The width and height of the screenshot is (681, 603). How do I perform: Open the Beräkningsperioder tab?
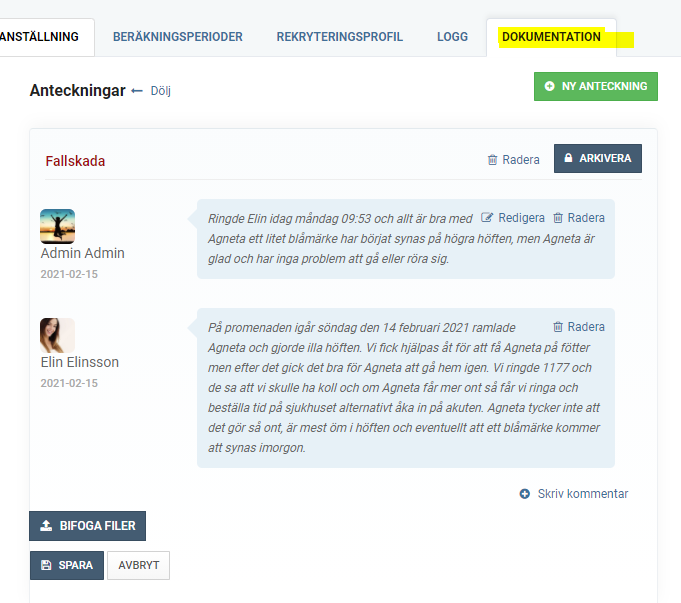point(178,37)
